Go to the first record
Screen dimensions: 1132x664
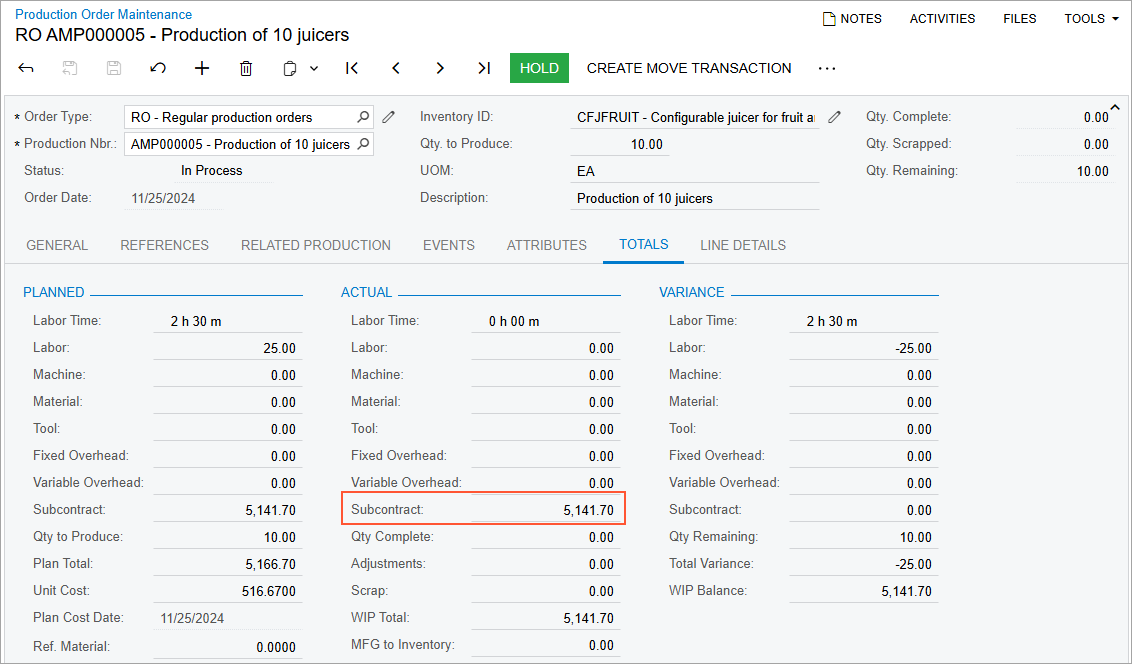click(352, 68)
